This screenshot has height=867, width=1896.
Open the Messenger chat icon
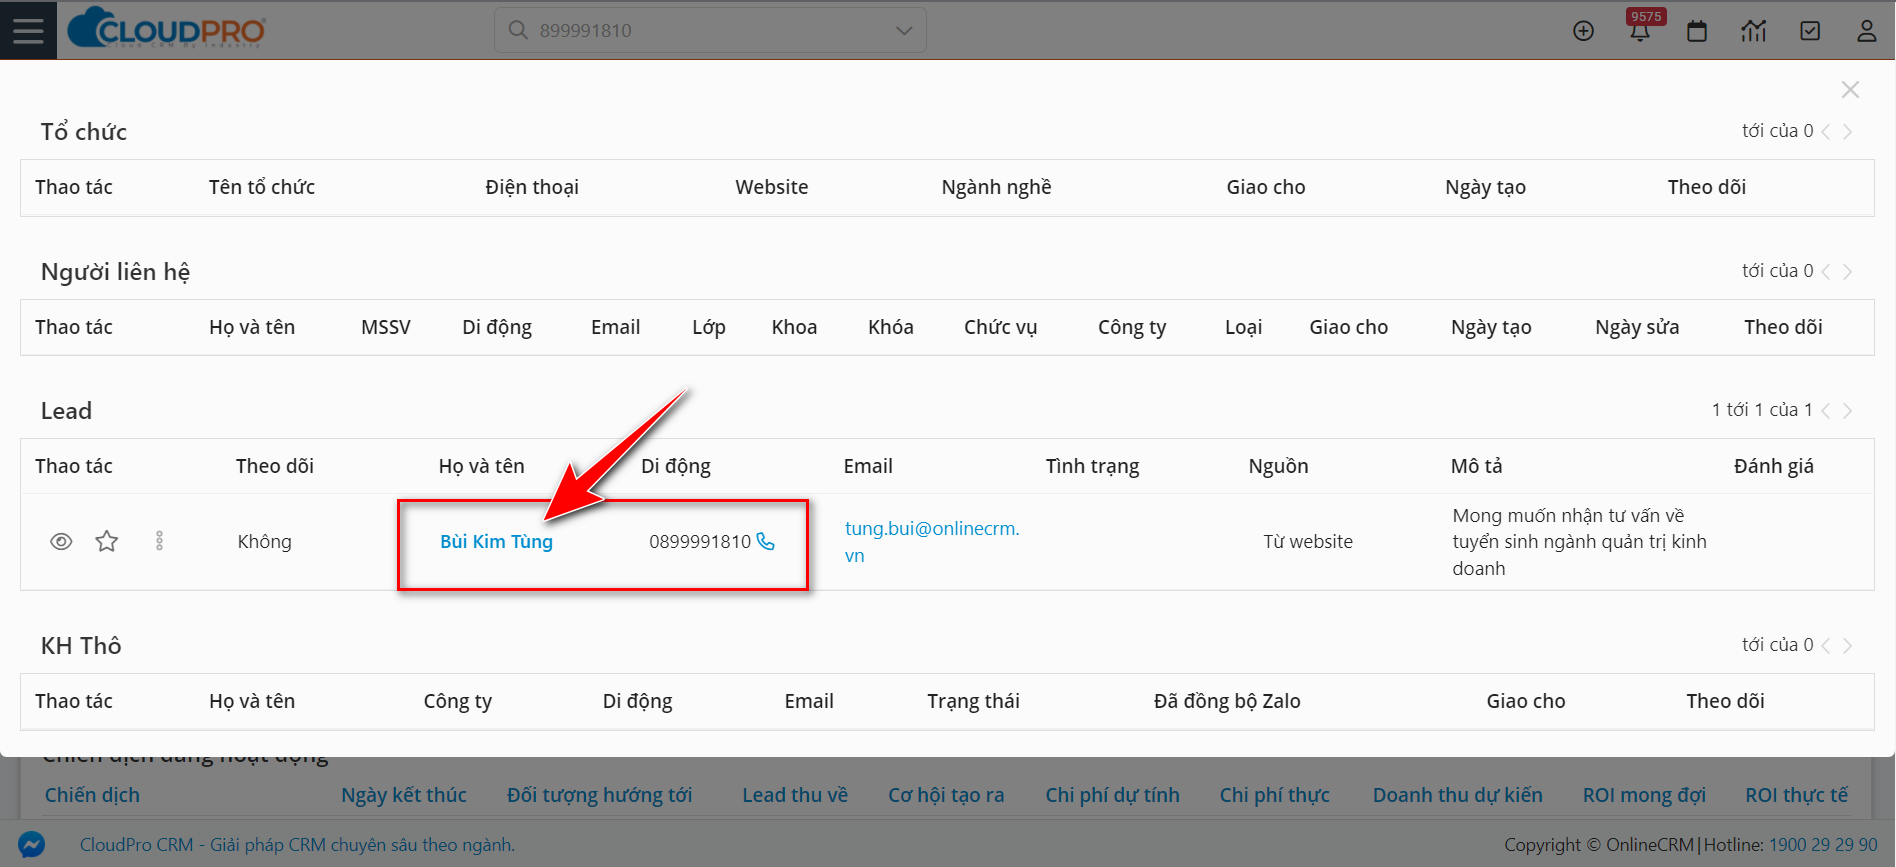pos(31,845)
